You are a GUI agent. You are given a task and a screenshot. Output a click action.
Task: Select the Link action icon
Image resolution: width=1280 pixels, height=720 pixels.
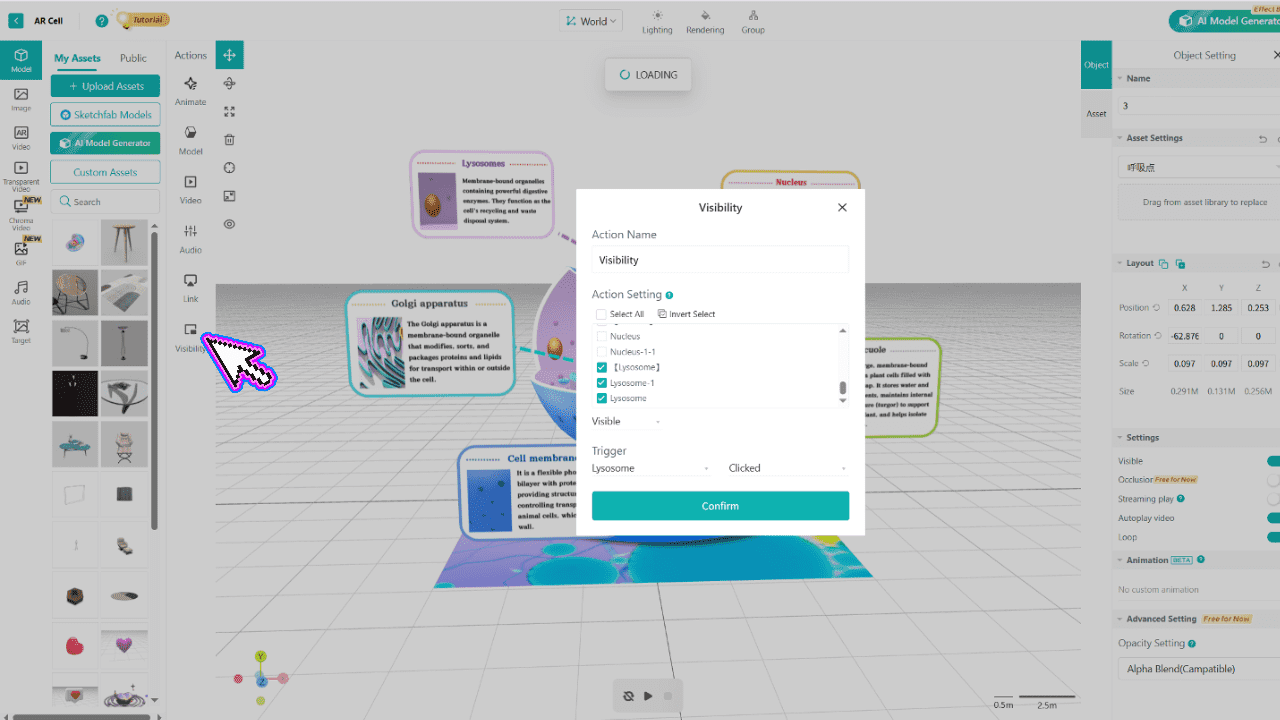pyautogui.click(x=190, y=282)
